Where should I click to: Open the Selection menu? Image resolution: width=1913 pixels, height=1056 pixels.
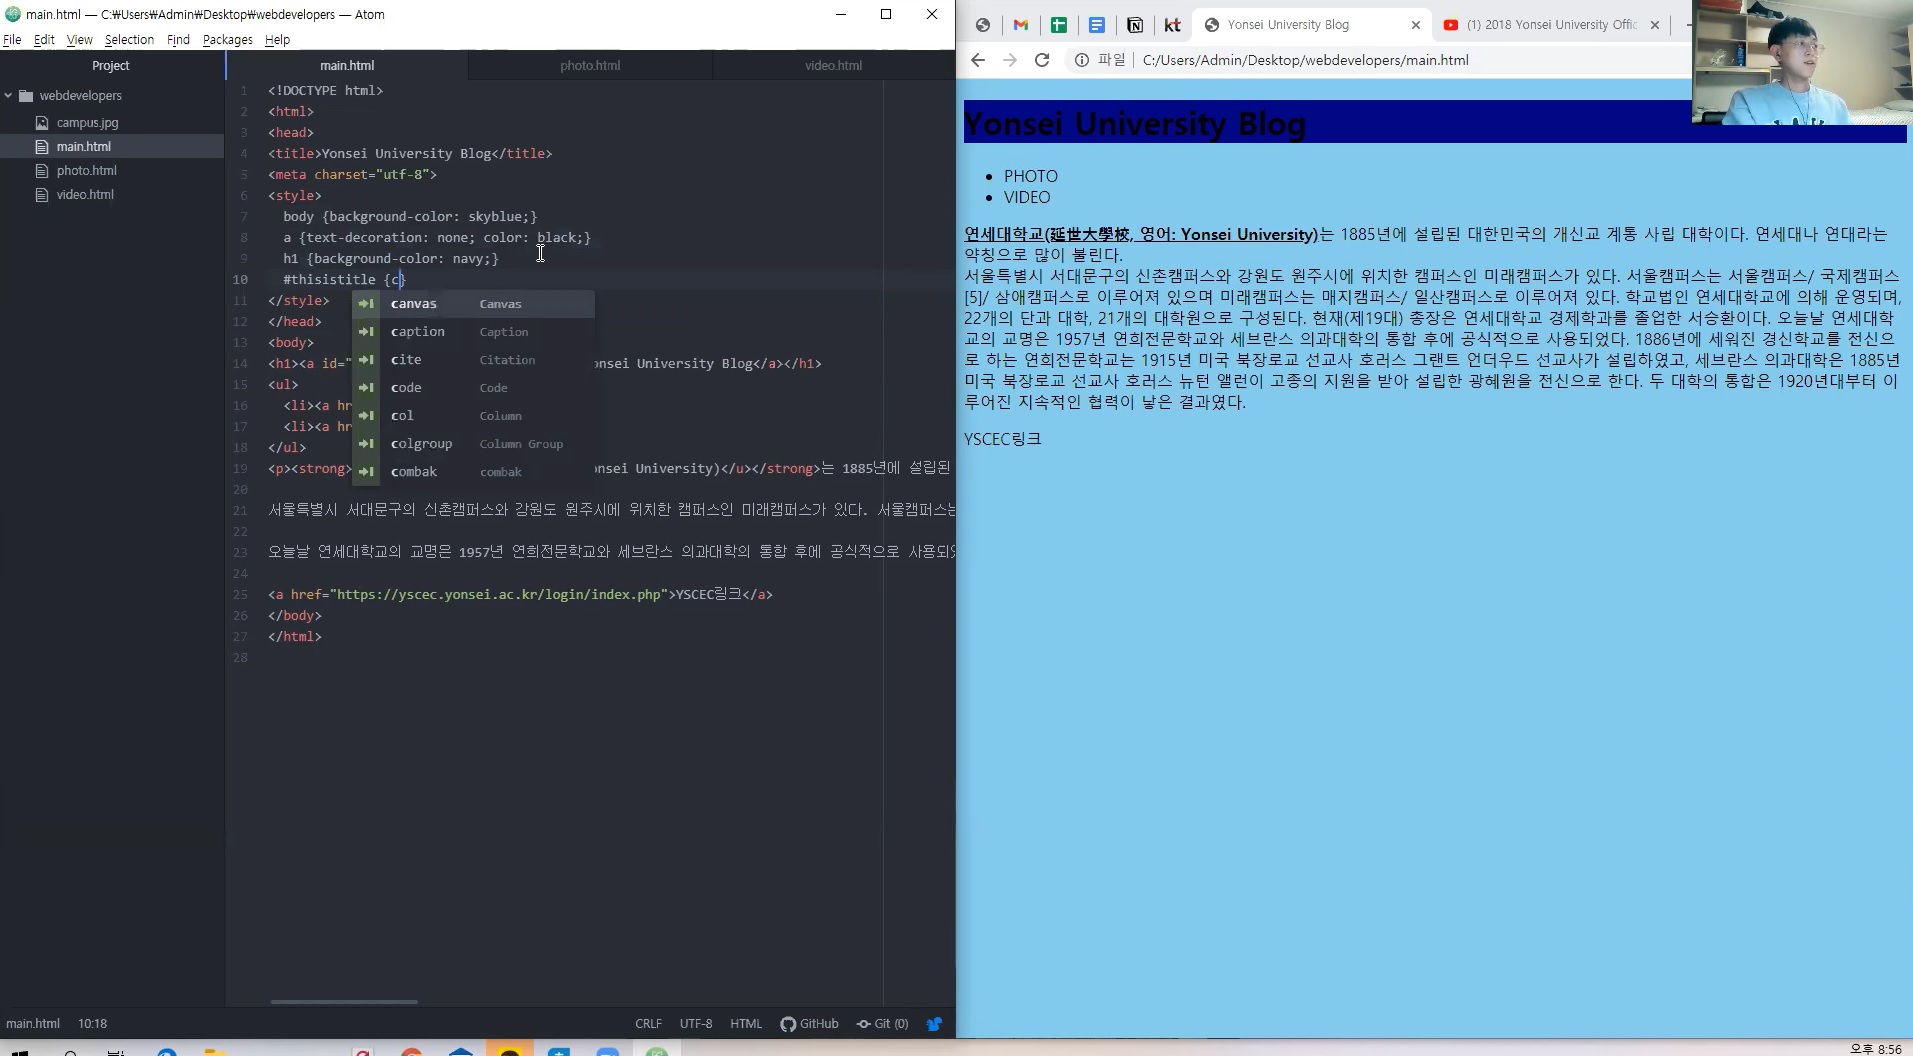click(129, 40)
